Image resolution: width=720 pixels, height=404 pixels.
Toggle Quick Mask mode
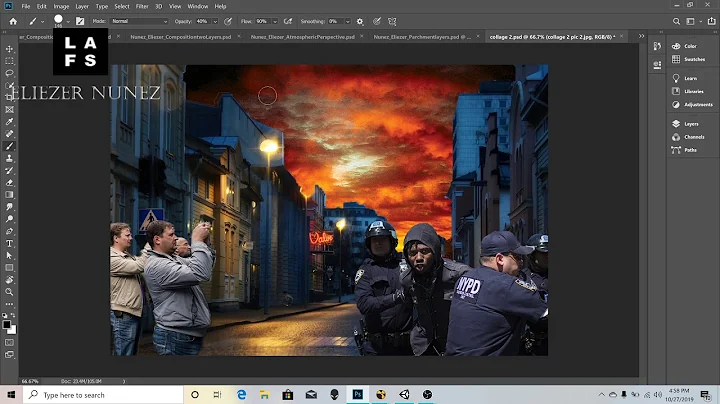pyautogui.click(x=9, y=342)
